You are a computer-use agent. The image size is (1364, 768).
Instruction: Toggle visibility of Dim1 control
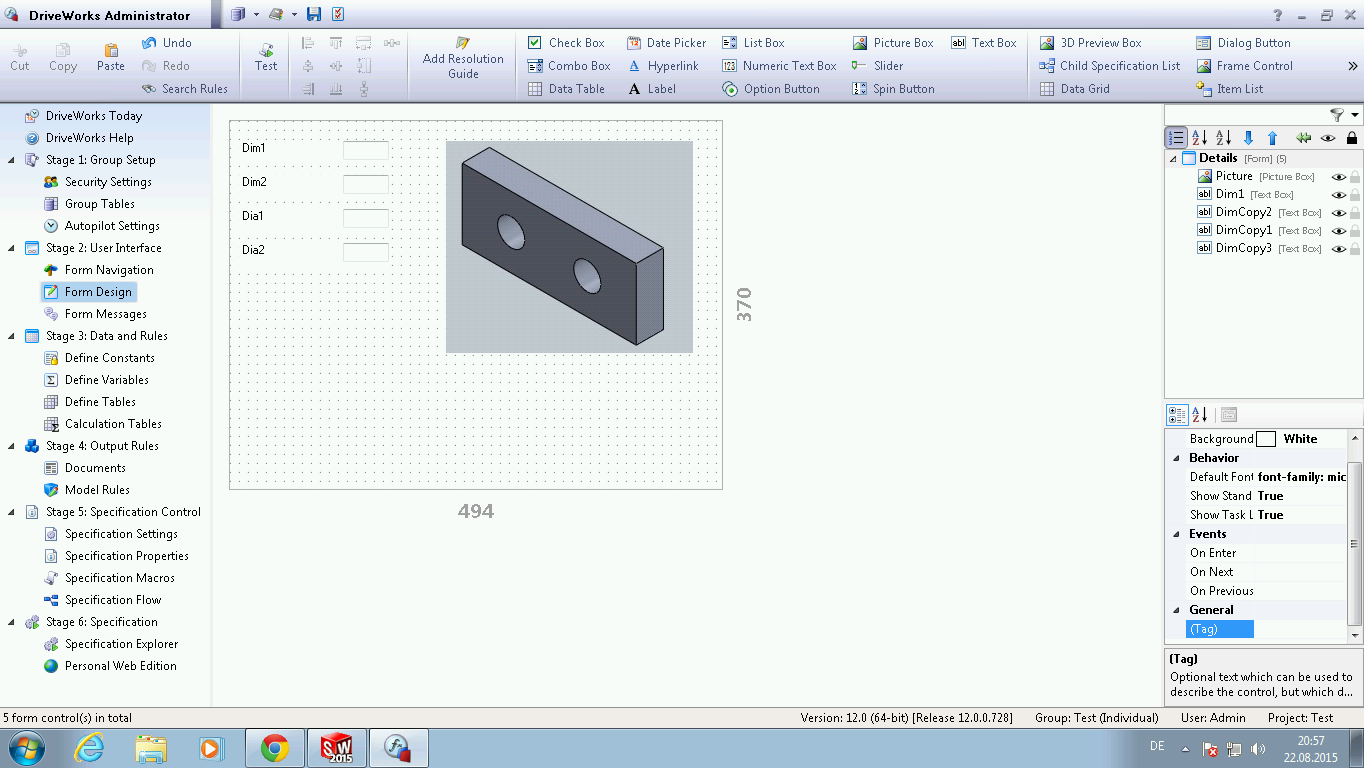coord(1338,195)
